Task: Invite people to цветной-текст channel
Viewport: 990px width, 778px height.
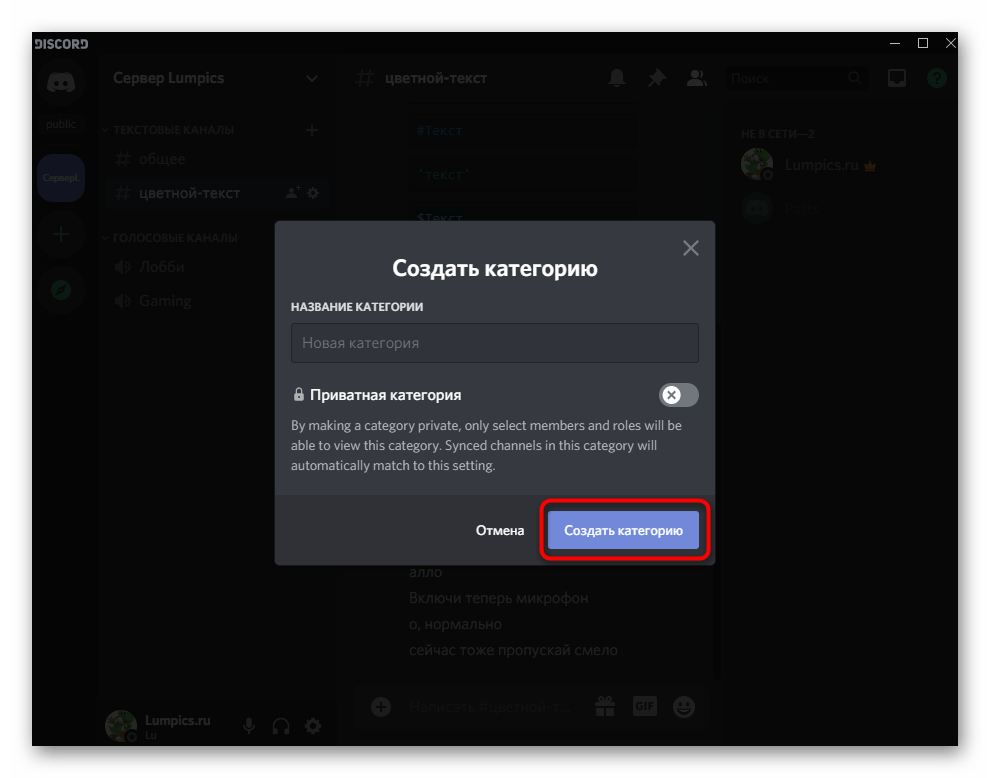Action: point(293,193)
